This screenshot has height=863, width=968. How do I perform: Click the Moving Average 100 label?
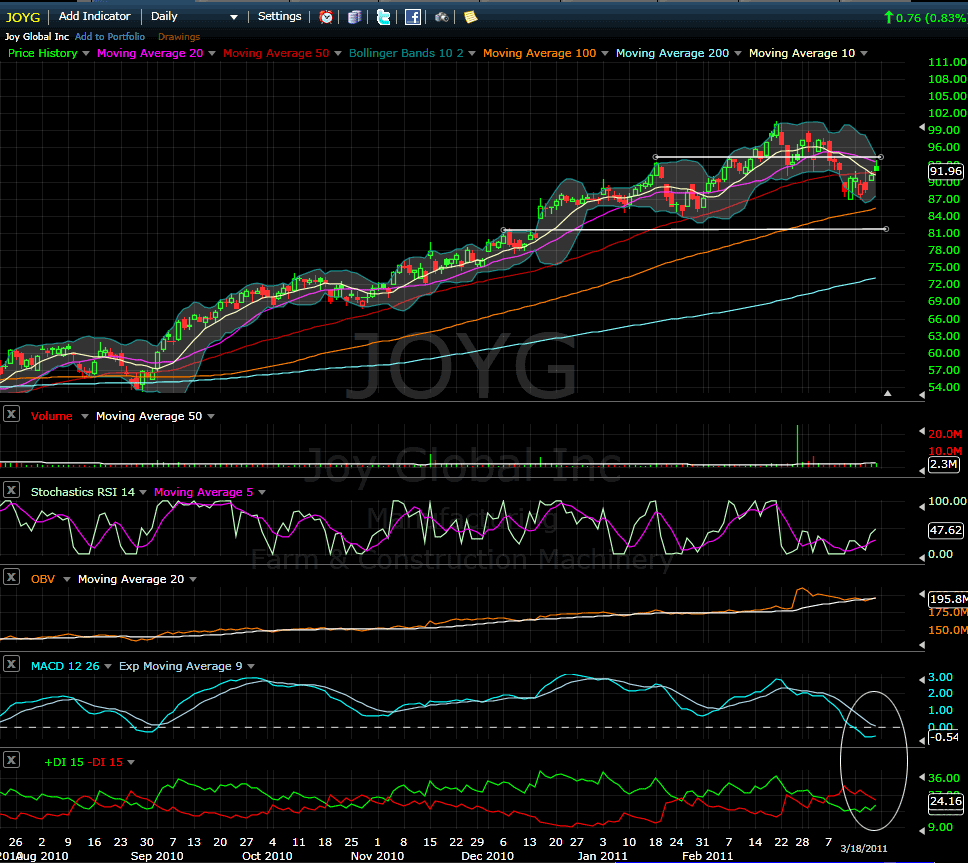540,53
